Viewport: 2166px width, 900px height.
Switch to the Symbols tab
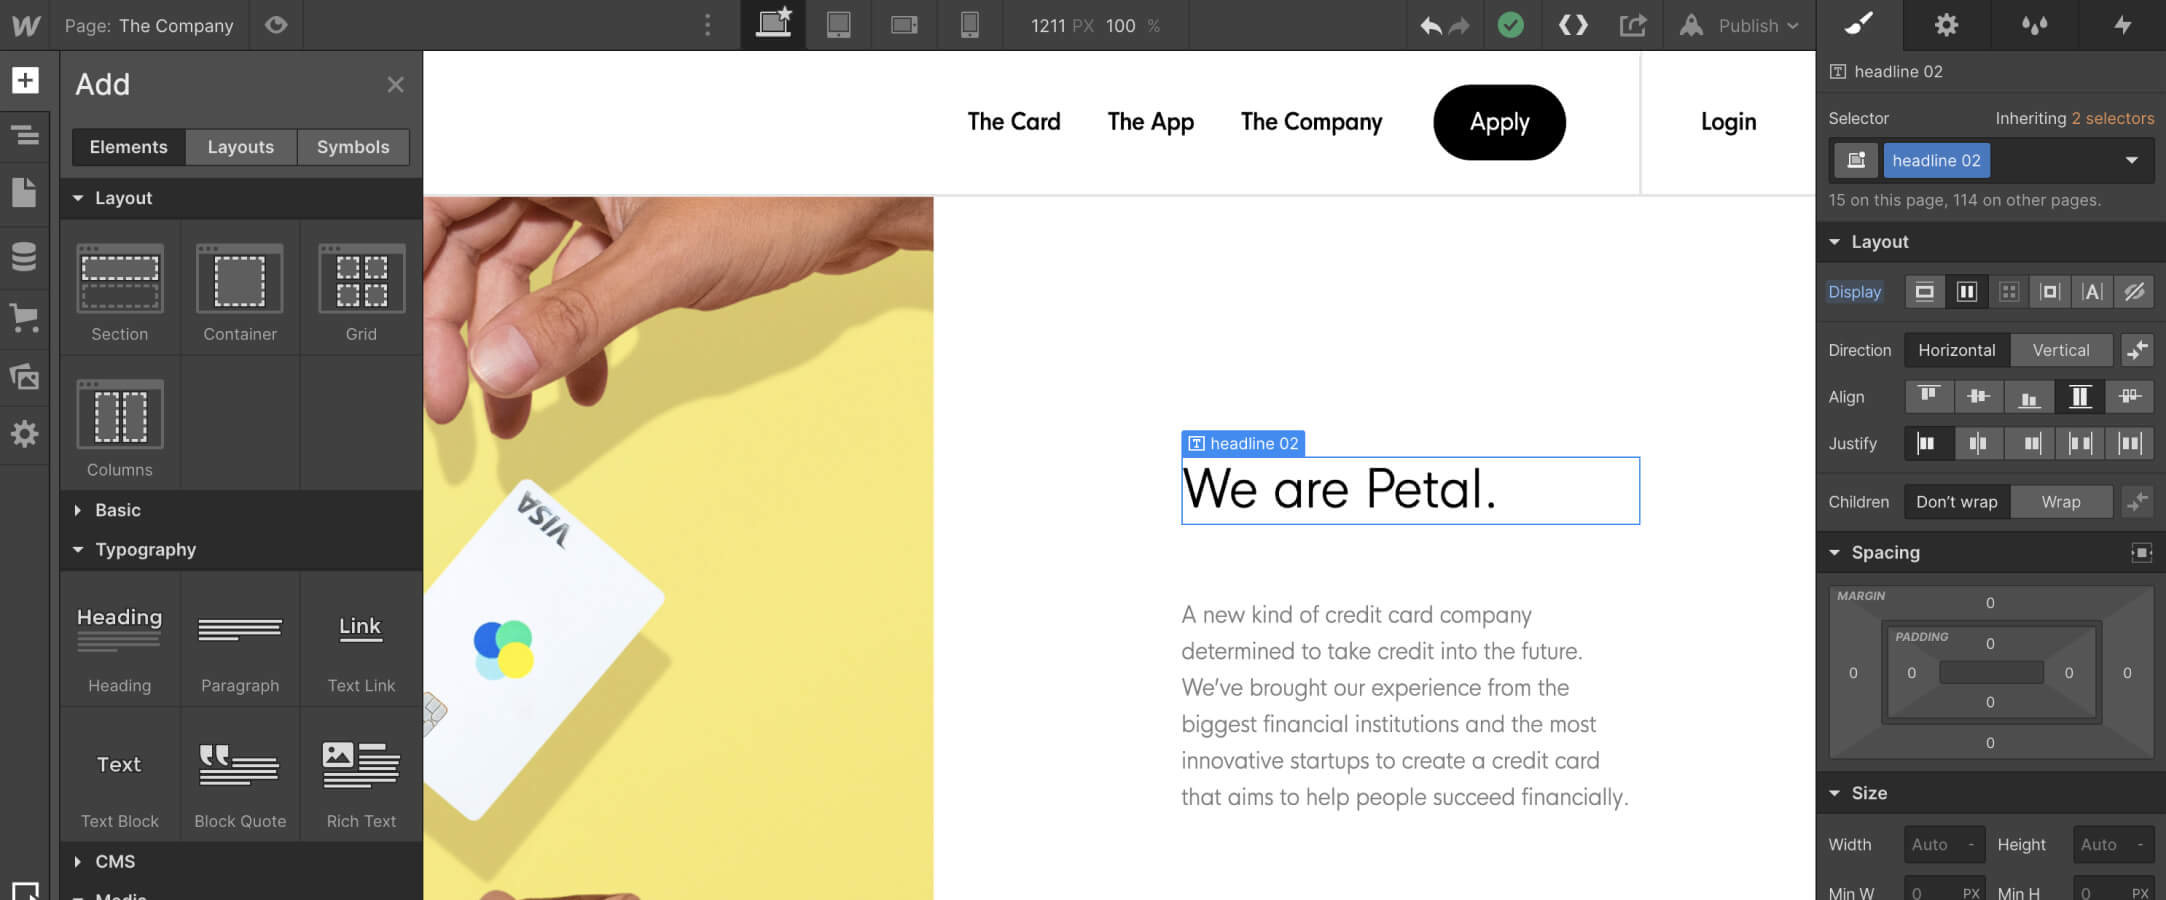(x=353, y=147)
